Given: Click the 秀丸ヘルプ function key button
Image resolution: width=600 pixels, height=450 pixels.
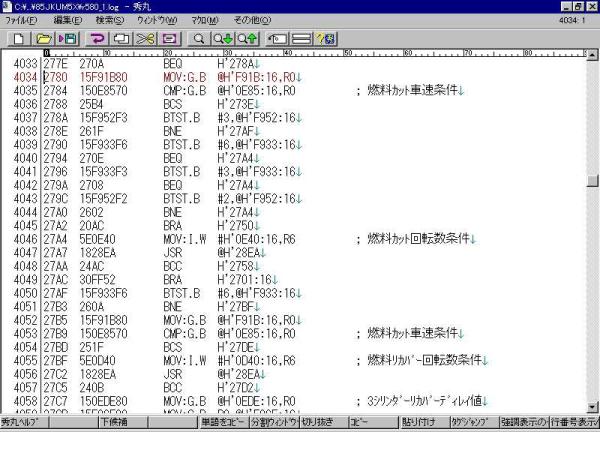Looking at the screenshot, I should pyautogui.click(x=24, y=422).
